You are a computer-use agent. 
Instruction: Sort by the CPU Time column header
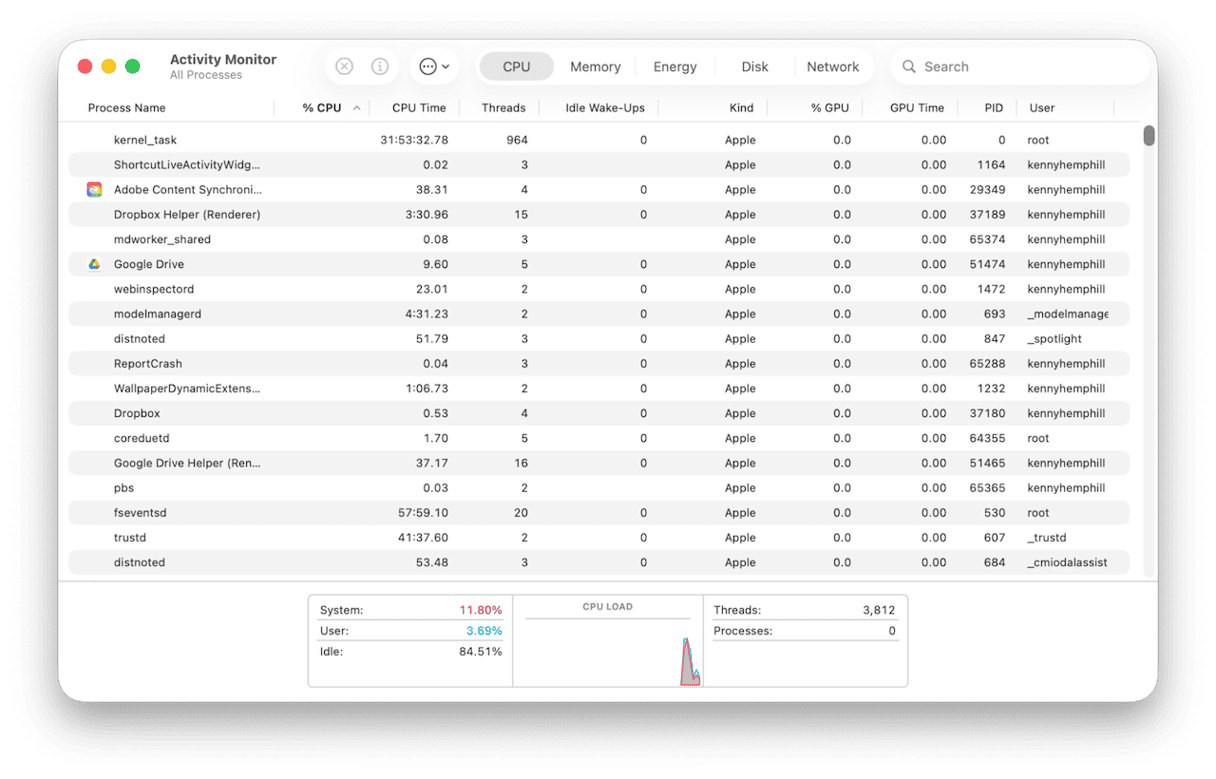click(418, 108)
